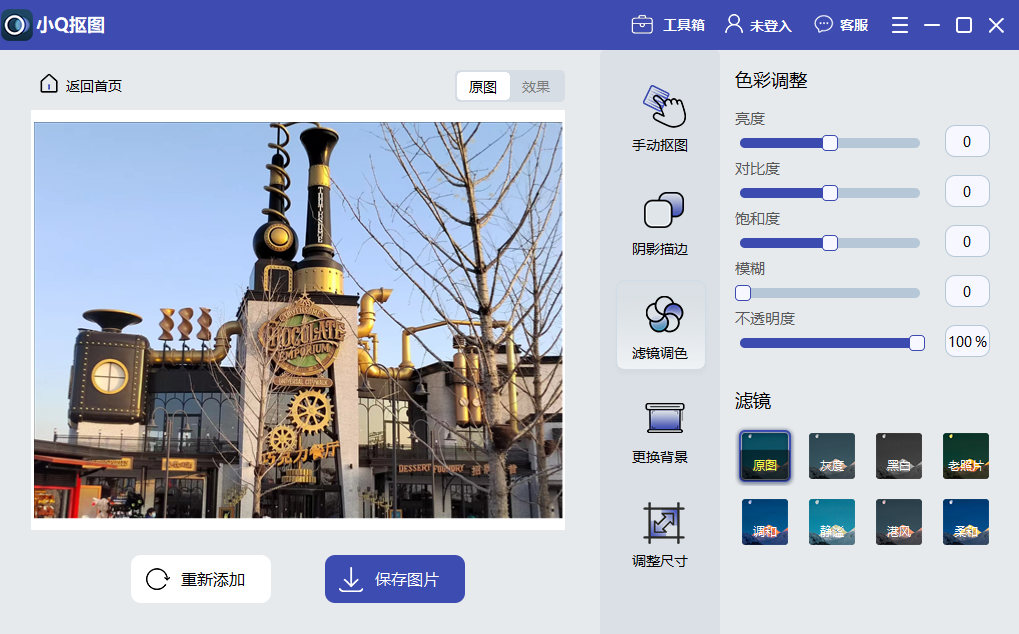The width and height of the screenshot is (1019, 634).
Task: Open the 调整尺寸 resize tool
Action: pyautogui.click(x=660, y=534)
